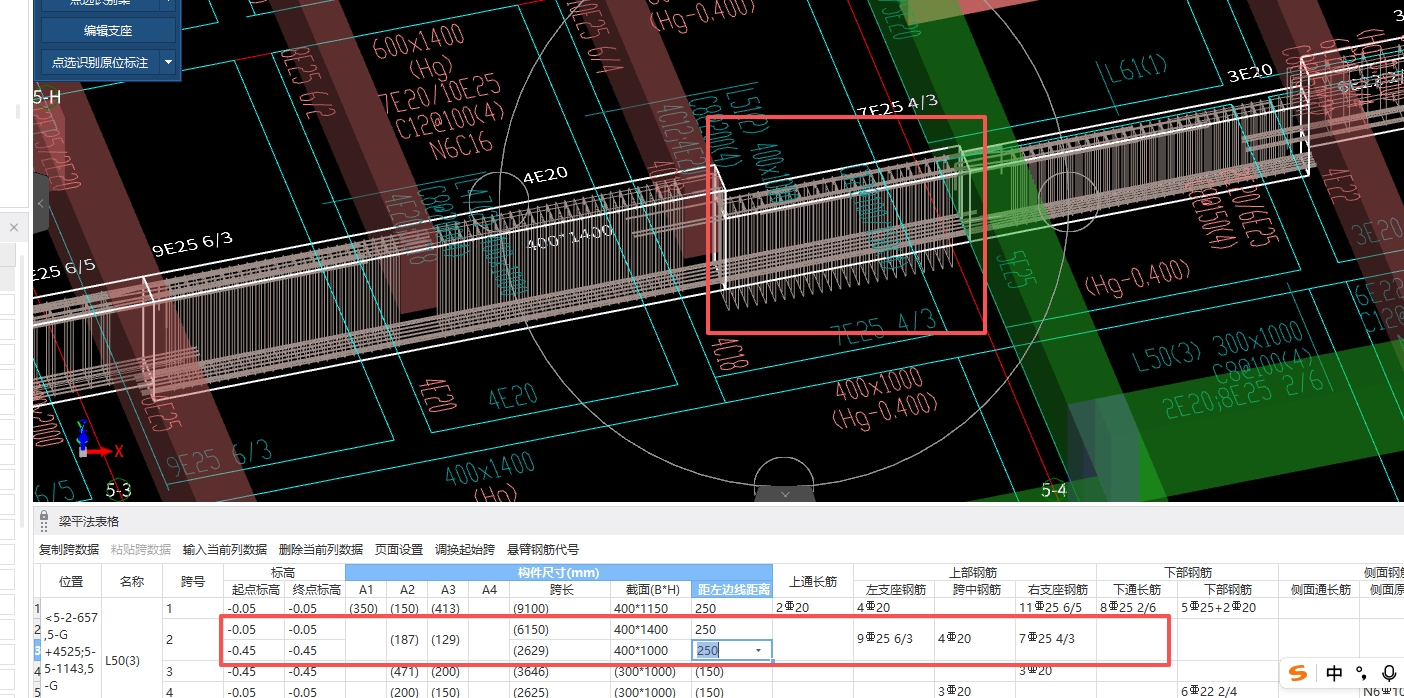The height and width of the screenshot is (698, 1404).
Task: Select the 终点标高 column header
Action: point(316,590)
